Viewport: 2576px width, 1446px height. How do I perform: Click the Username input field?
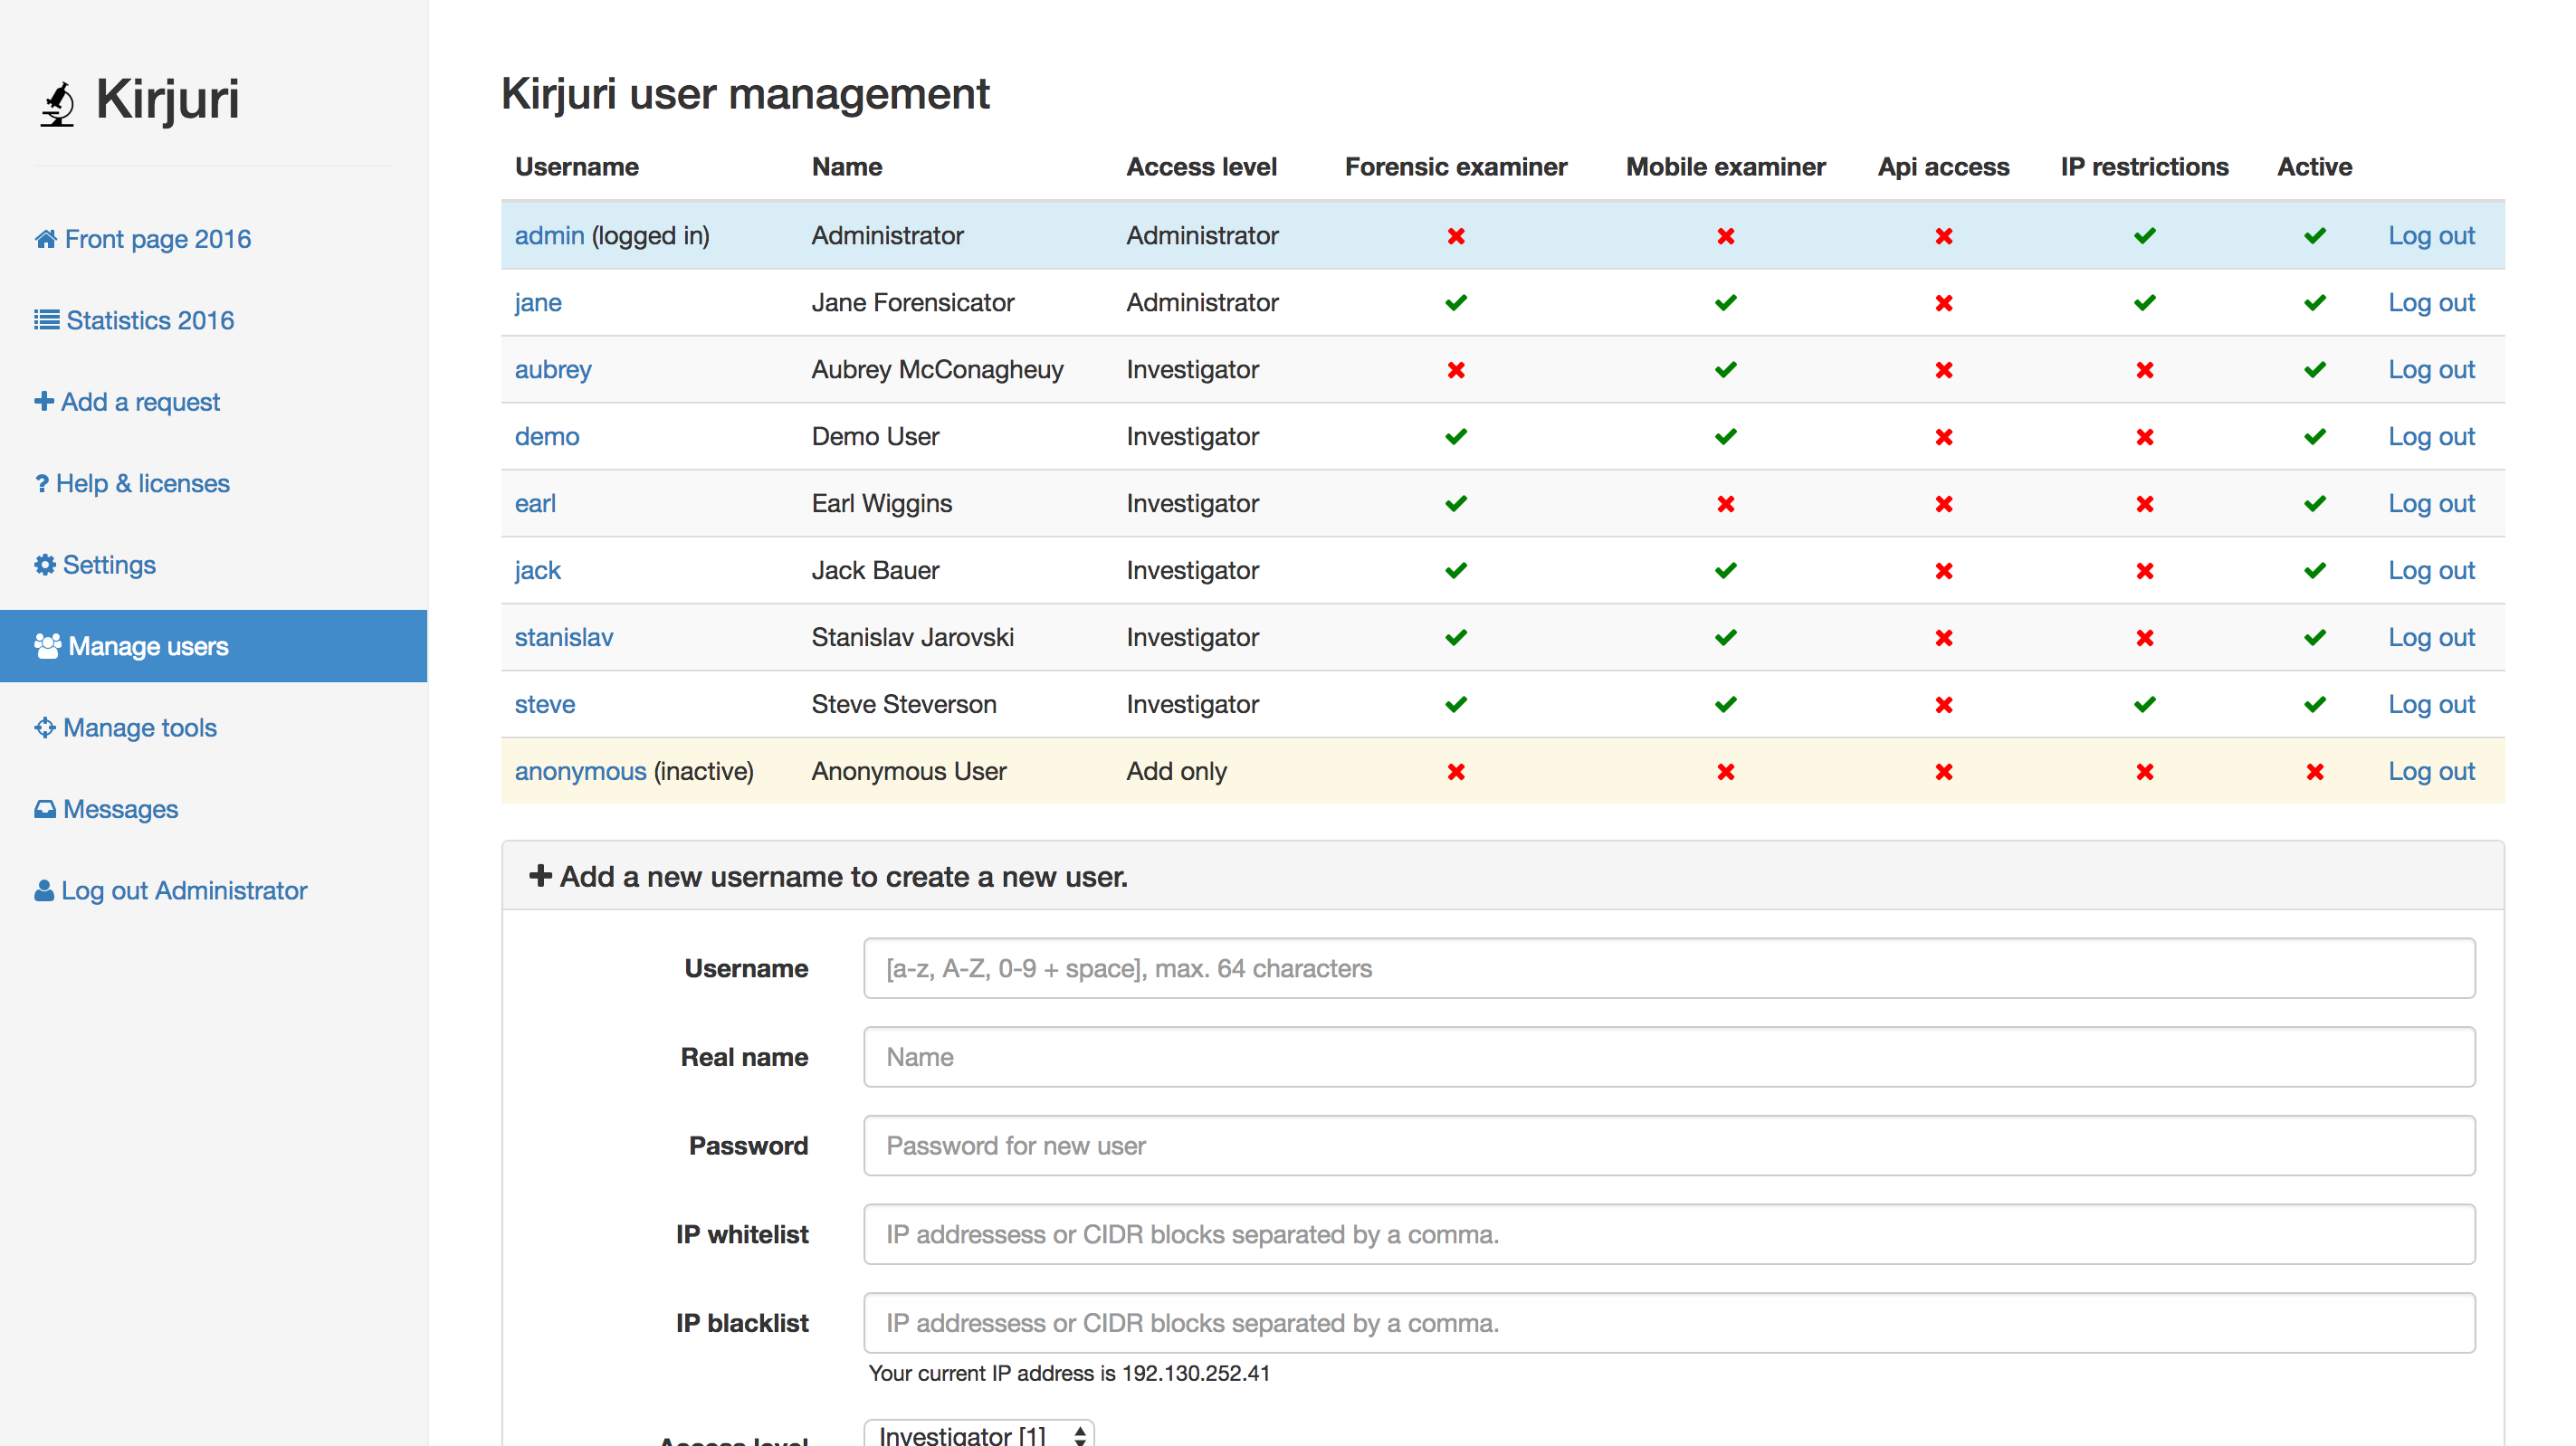pos(1668,968)
